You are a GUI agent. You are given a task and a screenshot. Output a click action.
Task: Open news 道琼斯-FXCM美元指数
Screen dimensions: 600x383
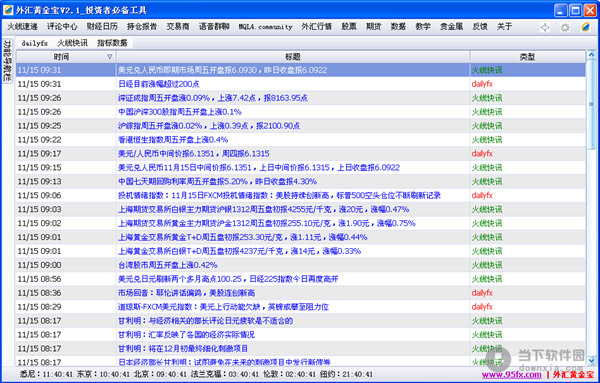tap(223, 307)
